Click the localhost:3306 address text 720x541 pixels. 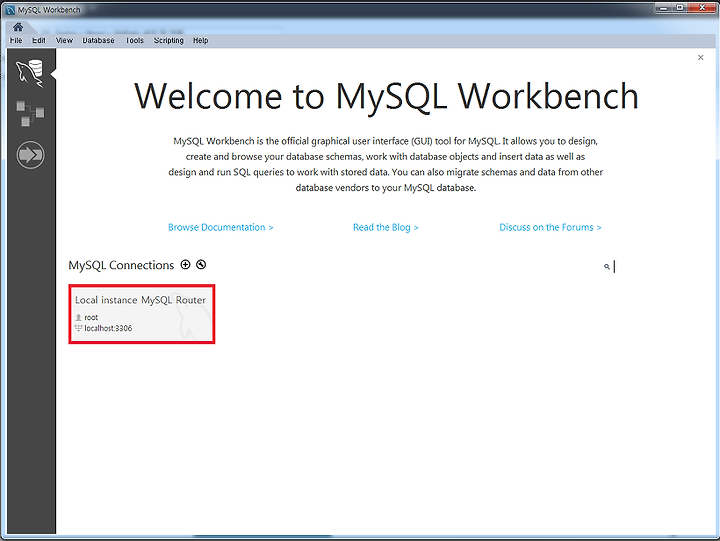(x=108, y=328)
